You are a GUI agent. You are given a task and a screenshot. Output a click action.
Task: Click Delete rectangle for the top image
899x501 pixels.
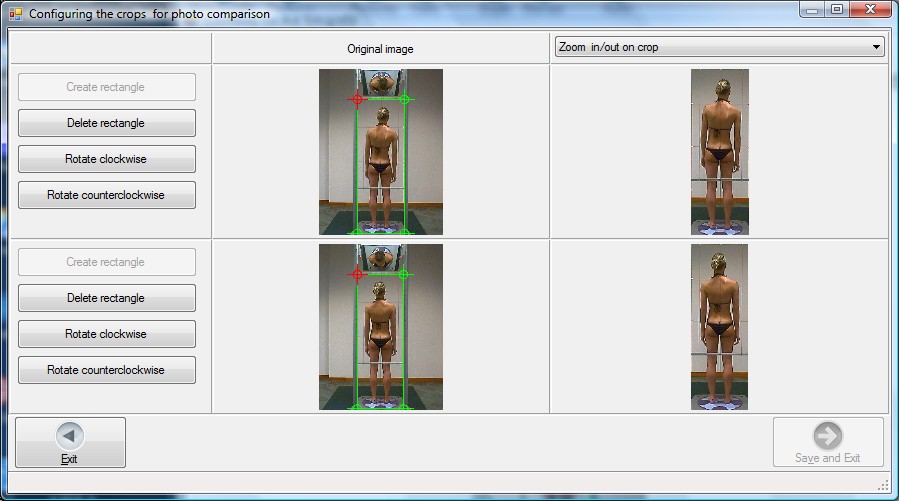pos(107,123)
